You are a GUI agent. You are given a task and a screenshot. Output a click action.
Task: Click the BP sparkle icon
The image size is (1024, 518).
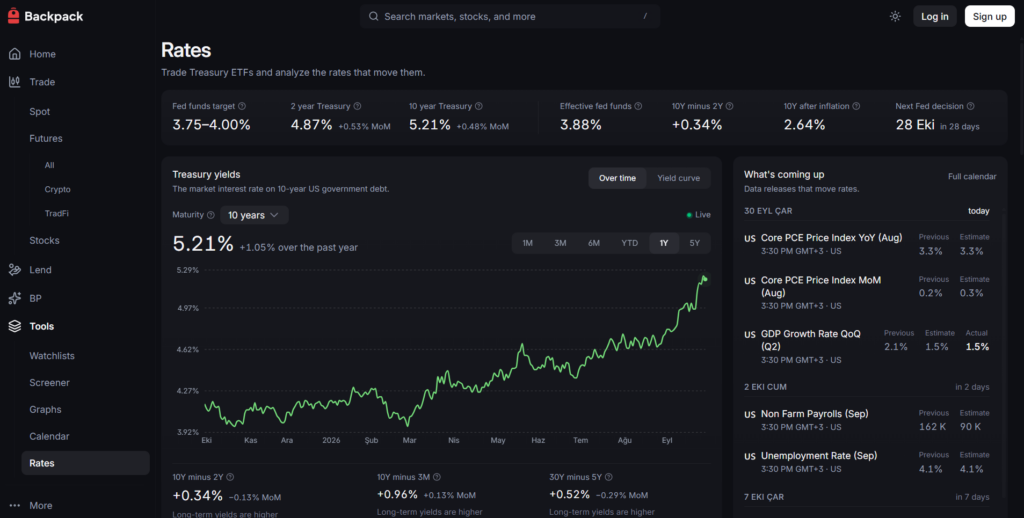pyautogui.click(x=14, y=298)
